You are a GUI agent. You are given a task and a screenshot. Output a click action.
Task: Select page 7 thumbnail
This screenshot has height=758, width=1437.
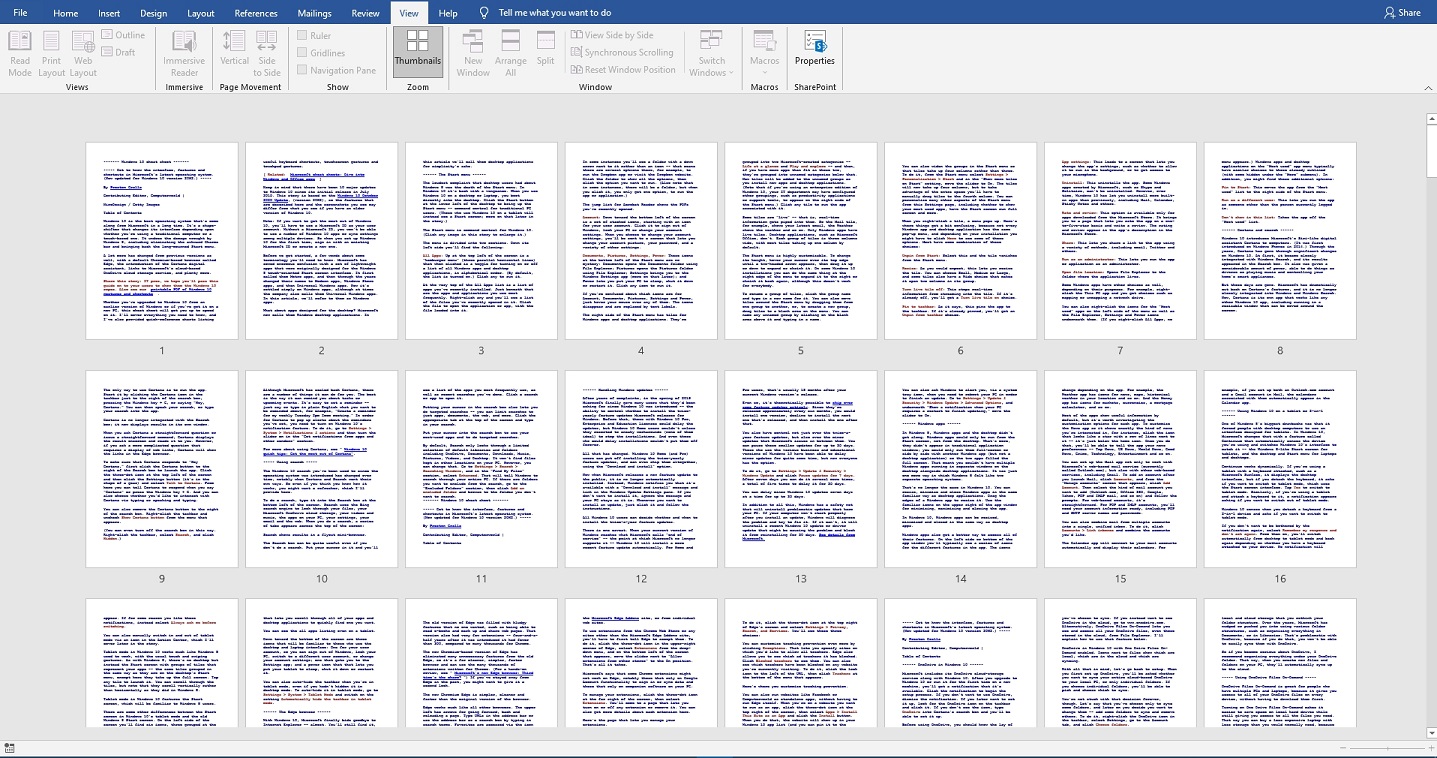click(1120, 240)
